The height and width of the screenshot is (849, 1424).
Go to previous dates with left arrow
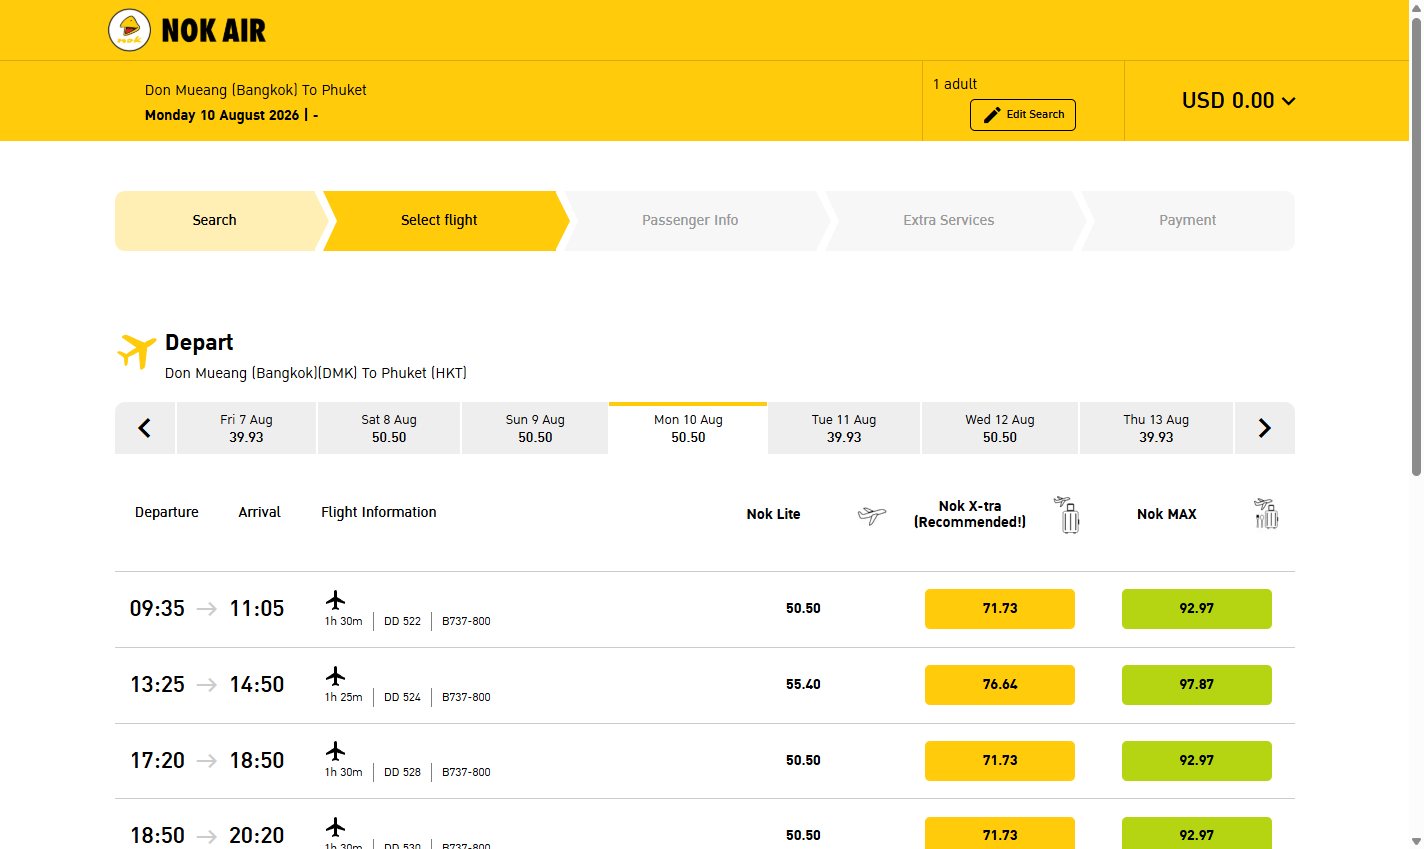[145, 428]
